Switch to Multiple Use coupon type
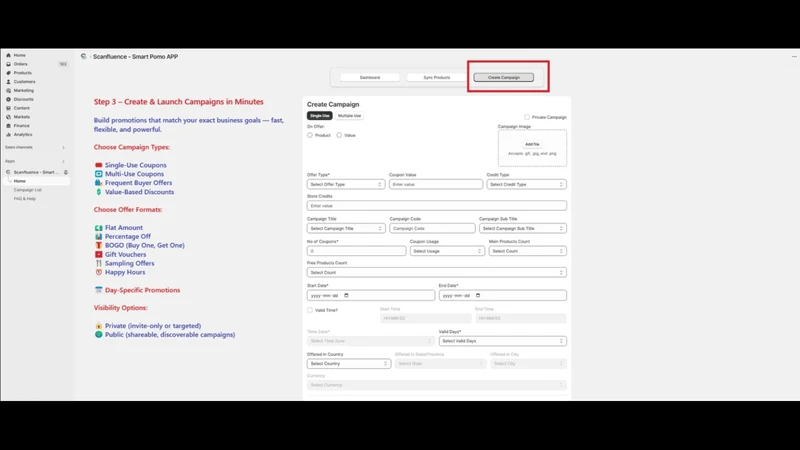The image size is (800, 450). (x=349, y=116)
